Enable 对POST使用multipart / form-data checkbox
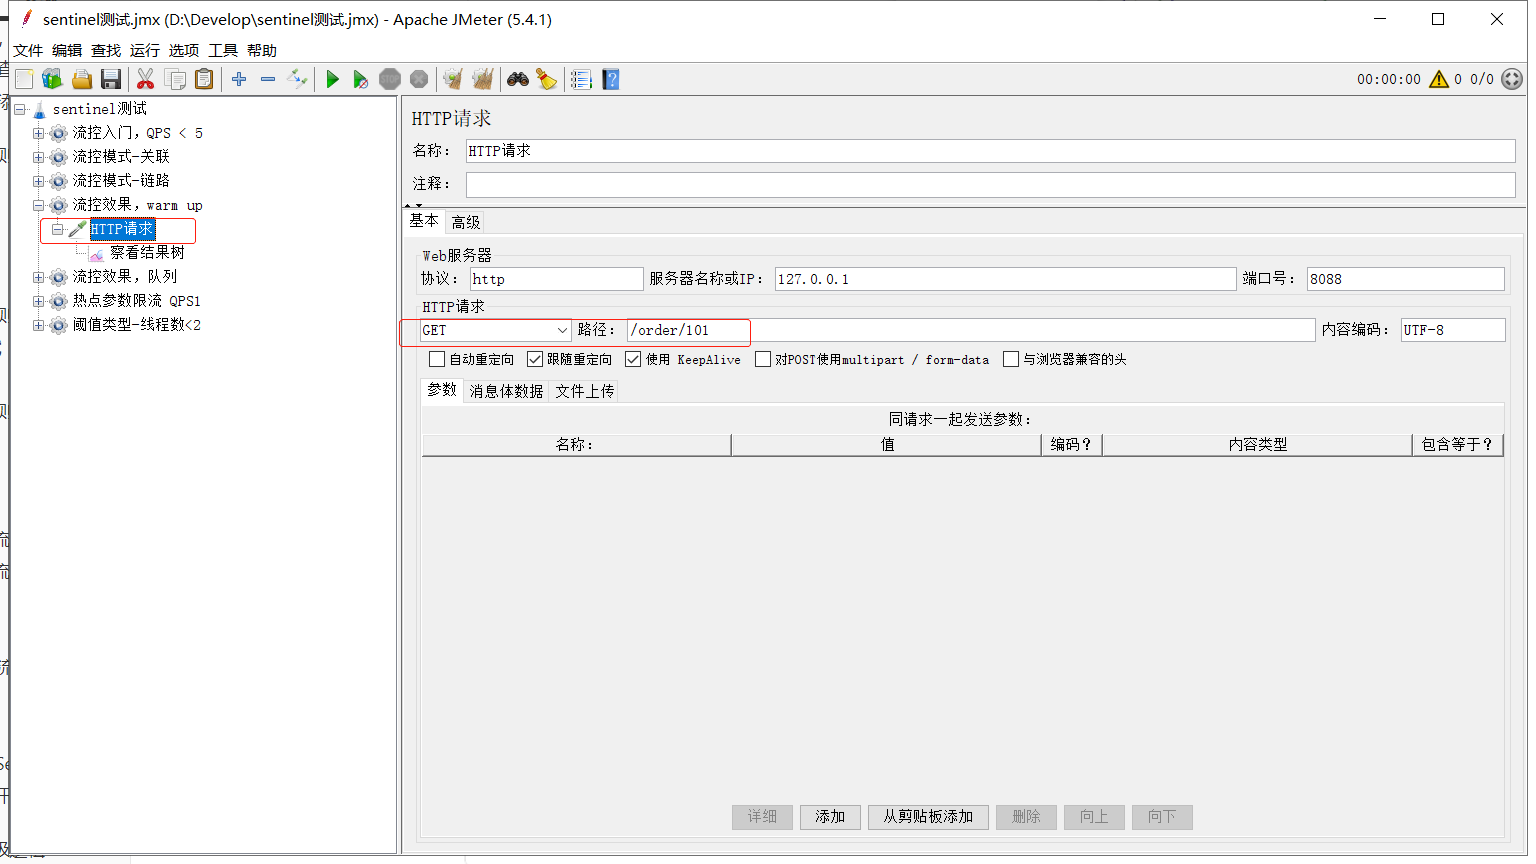The image size is (1536, 864). tap(763, 359)
